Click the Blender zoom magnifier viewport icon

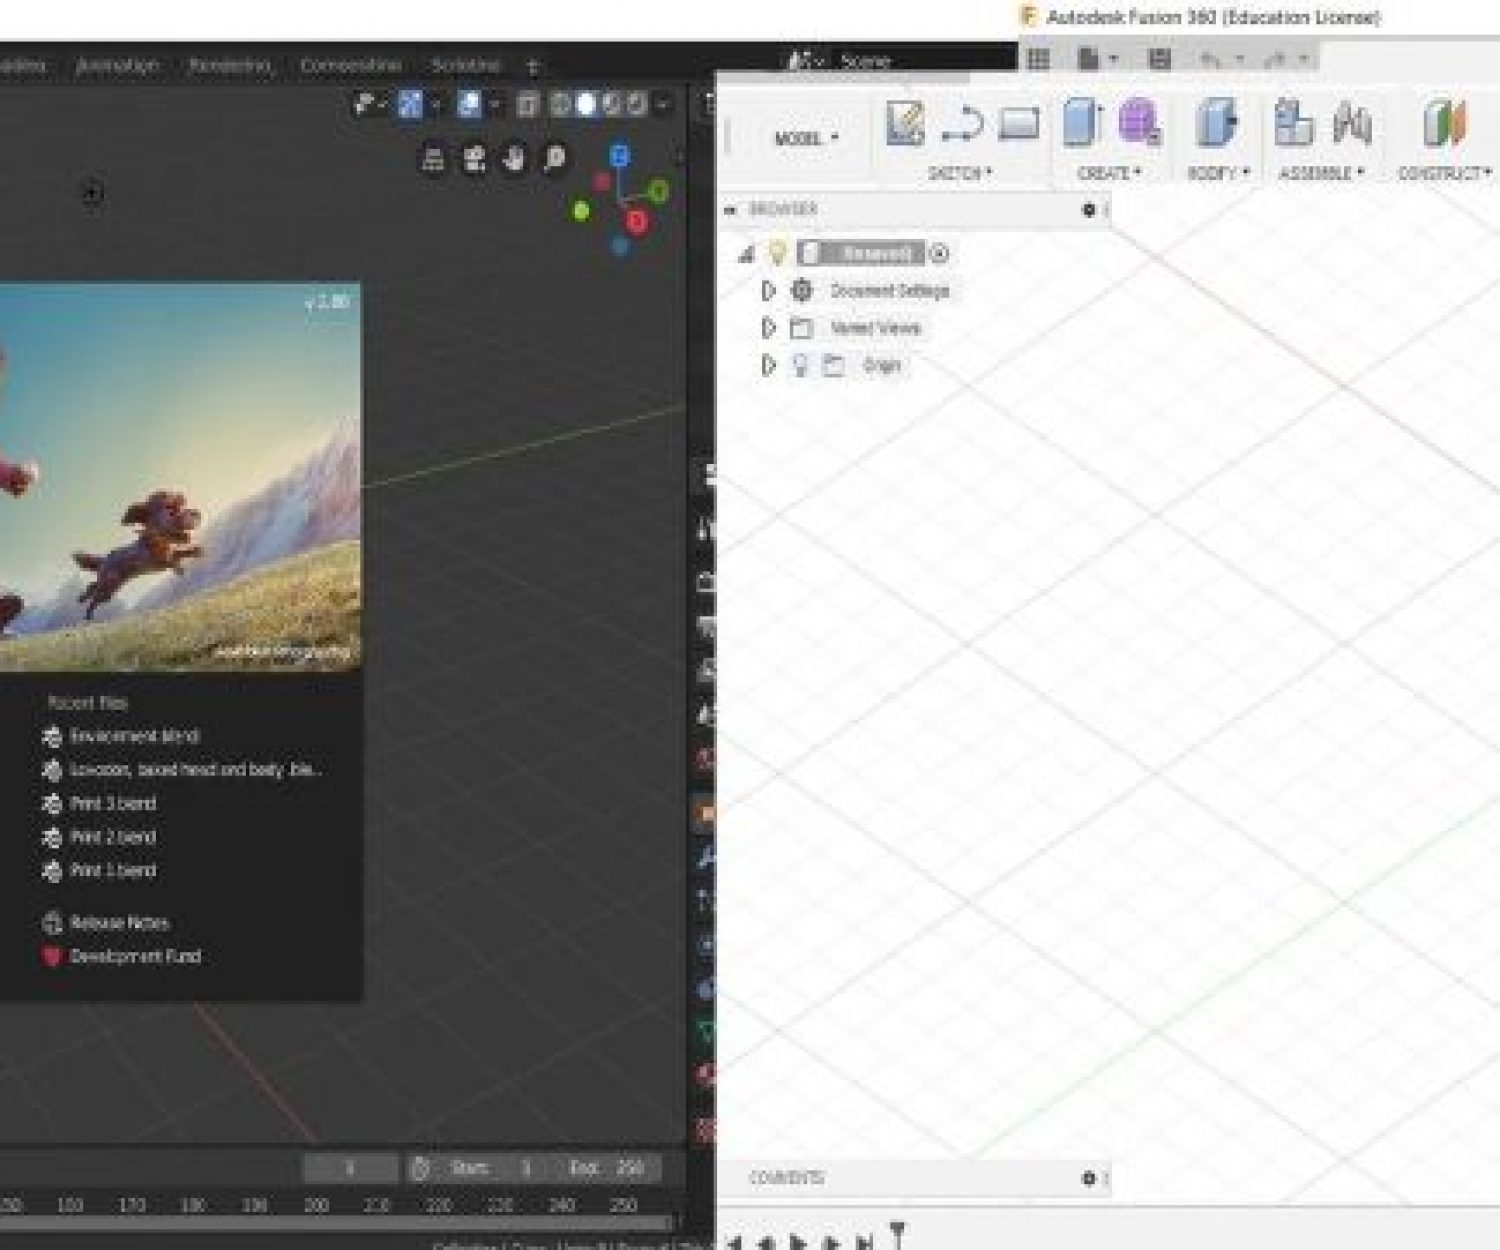click(x=554, y=159)
